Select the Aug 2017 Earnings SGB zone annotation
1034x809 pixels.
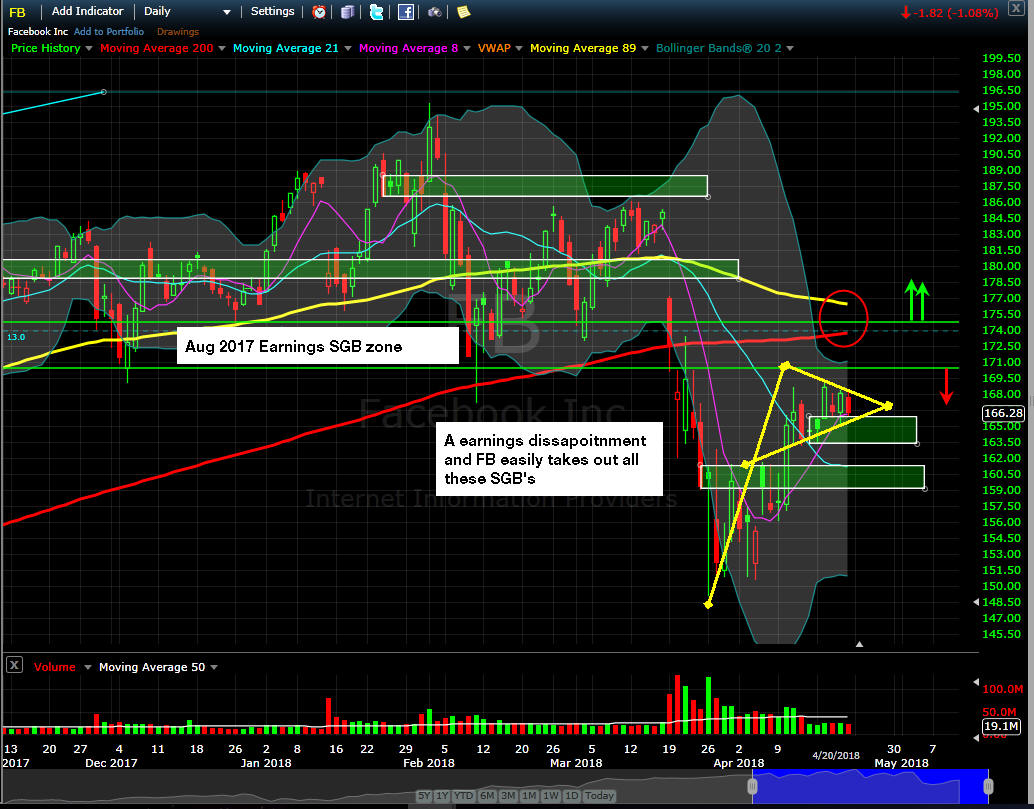click(x=318, y=346)
